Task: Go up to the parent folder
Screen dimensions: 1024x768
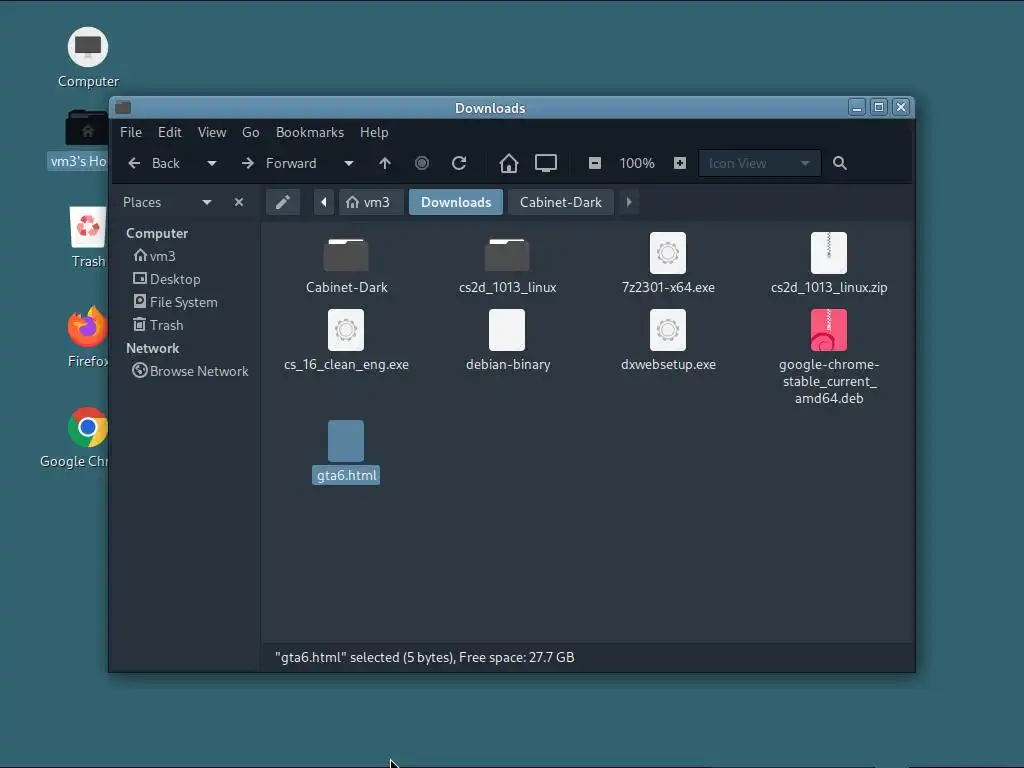Action: [x=385, y=163]
